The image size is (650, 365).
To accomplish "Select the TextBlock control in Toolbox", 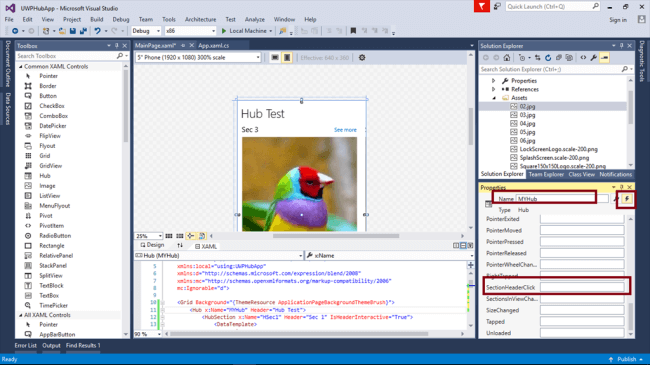I will point(51,285).
